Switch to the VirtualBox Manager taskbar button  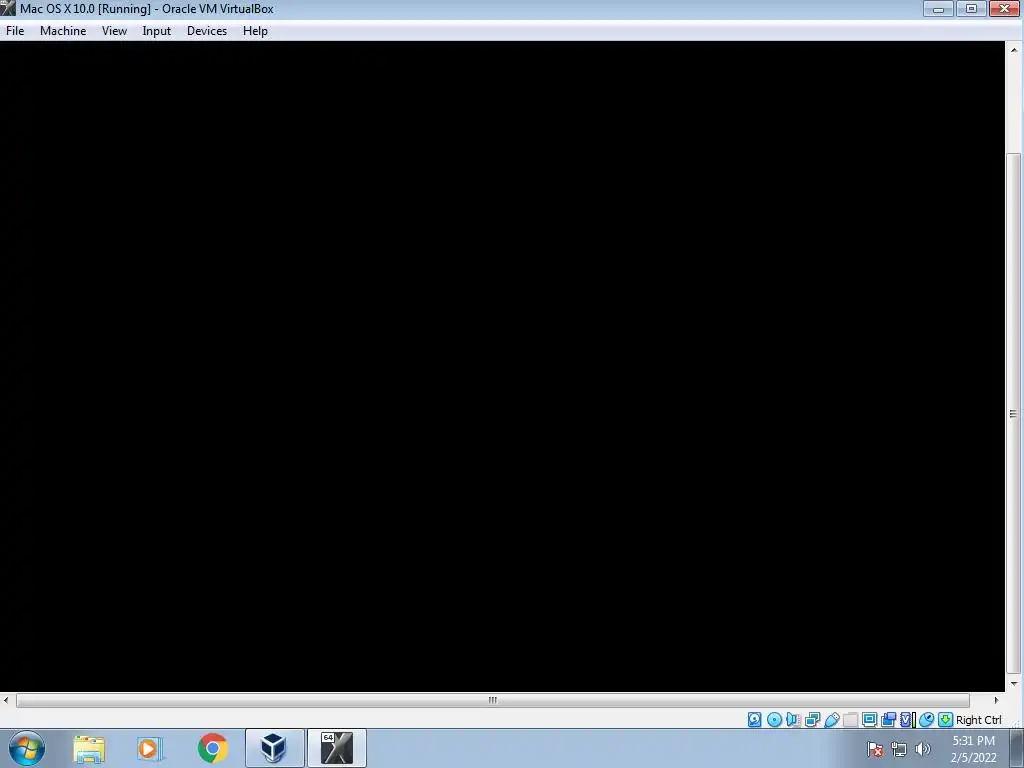click(274, 748)
